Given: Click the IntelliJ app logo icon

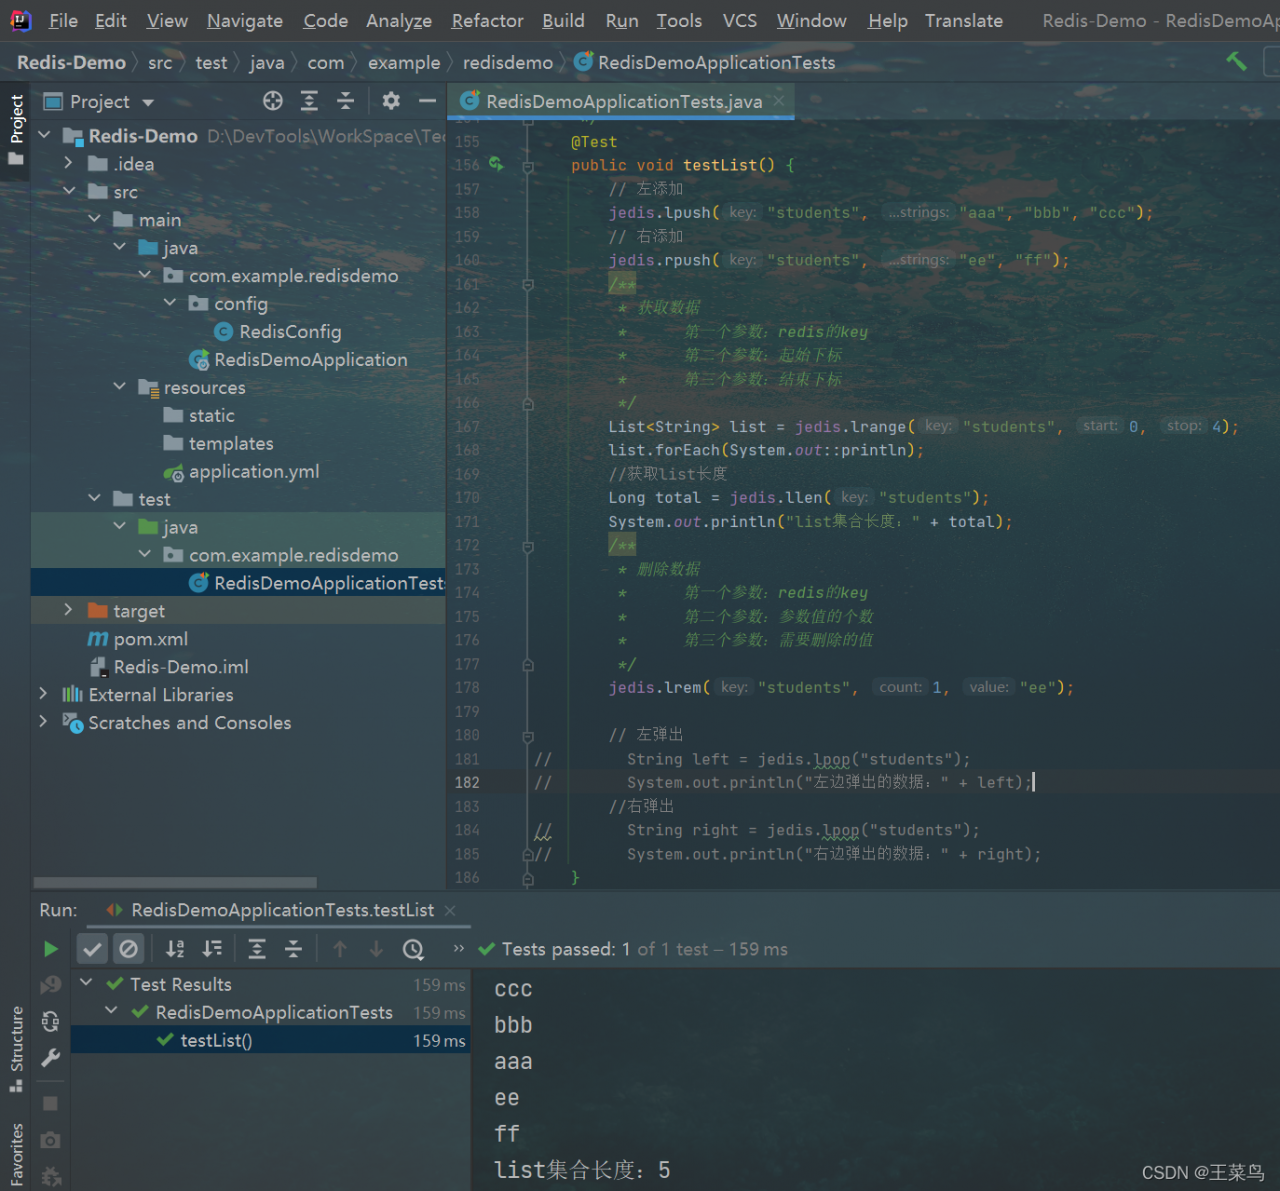Looking at the screenshot, I should point(21,20).
